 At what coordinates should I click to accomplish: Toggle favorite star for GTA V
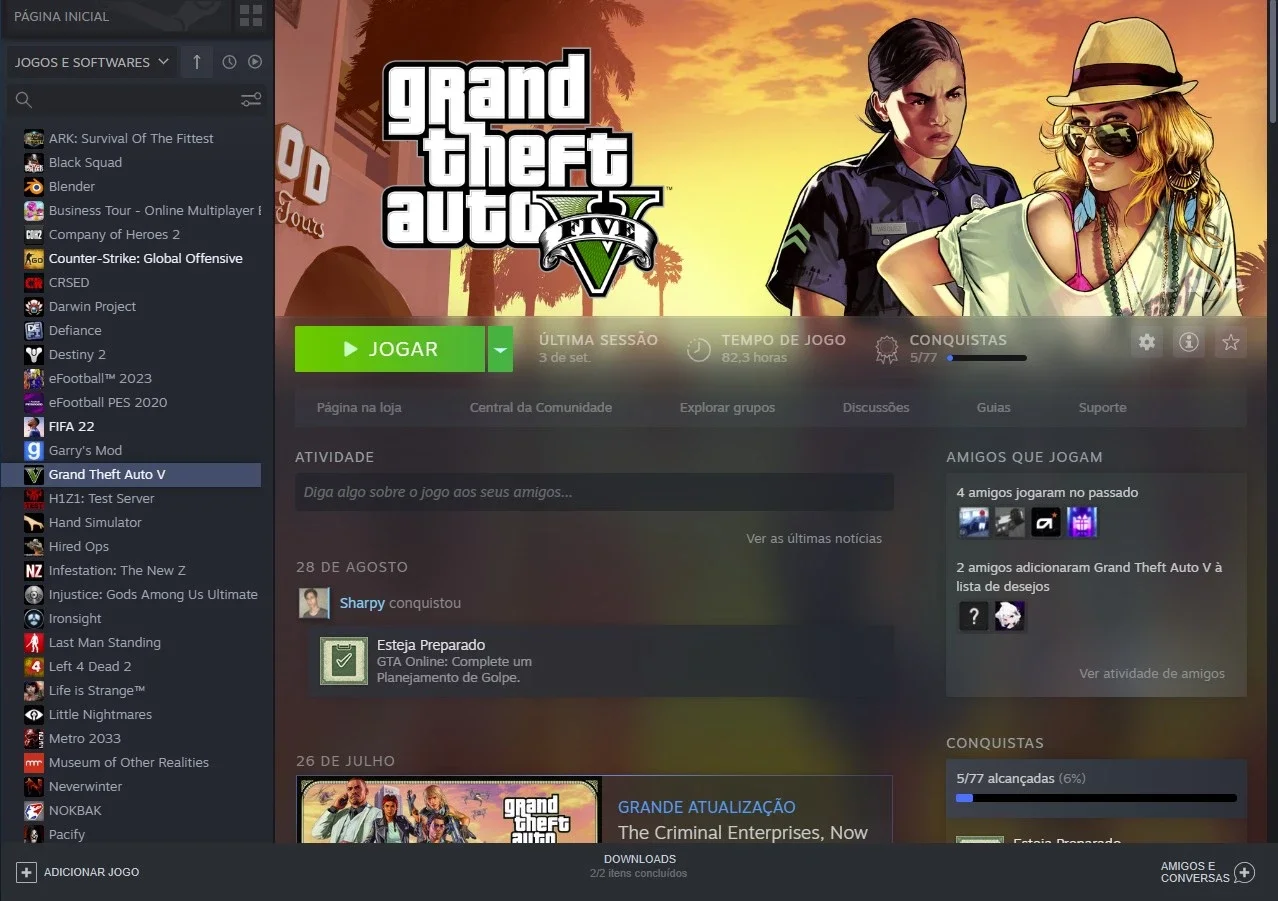1231,342
